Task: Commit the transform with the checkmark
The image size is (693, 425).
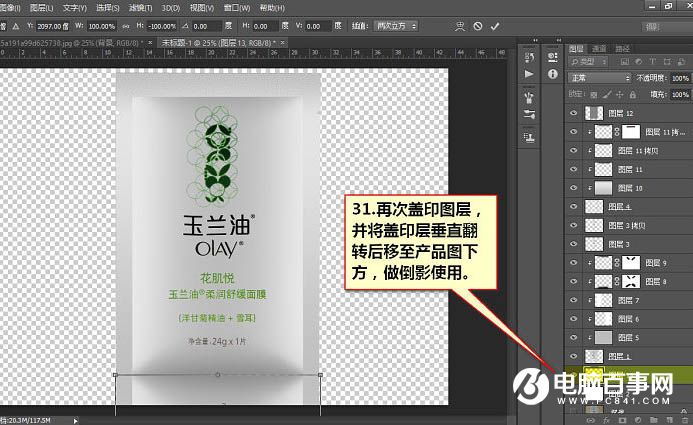Action: click(495, 27)
